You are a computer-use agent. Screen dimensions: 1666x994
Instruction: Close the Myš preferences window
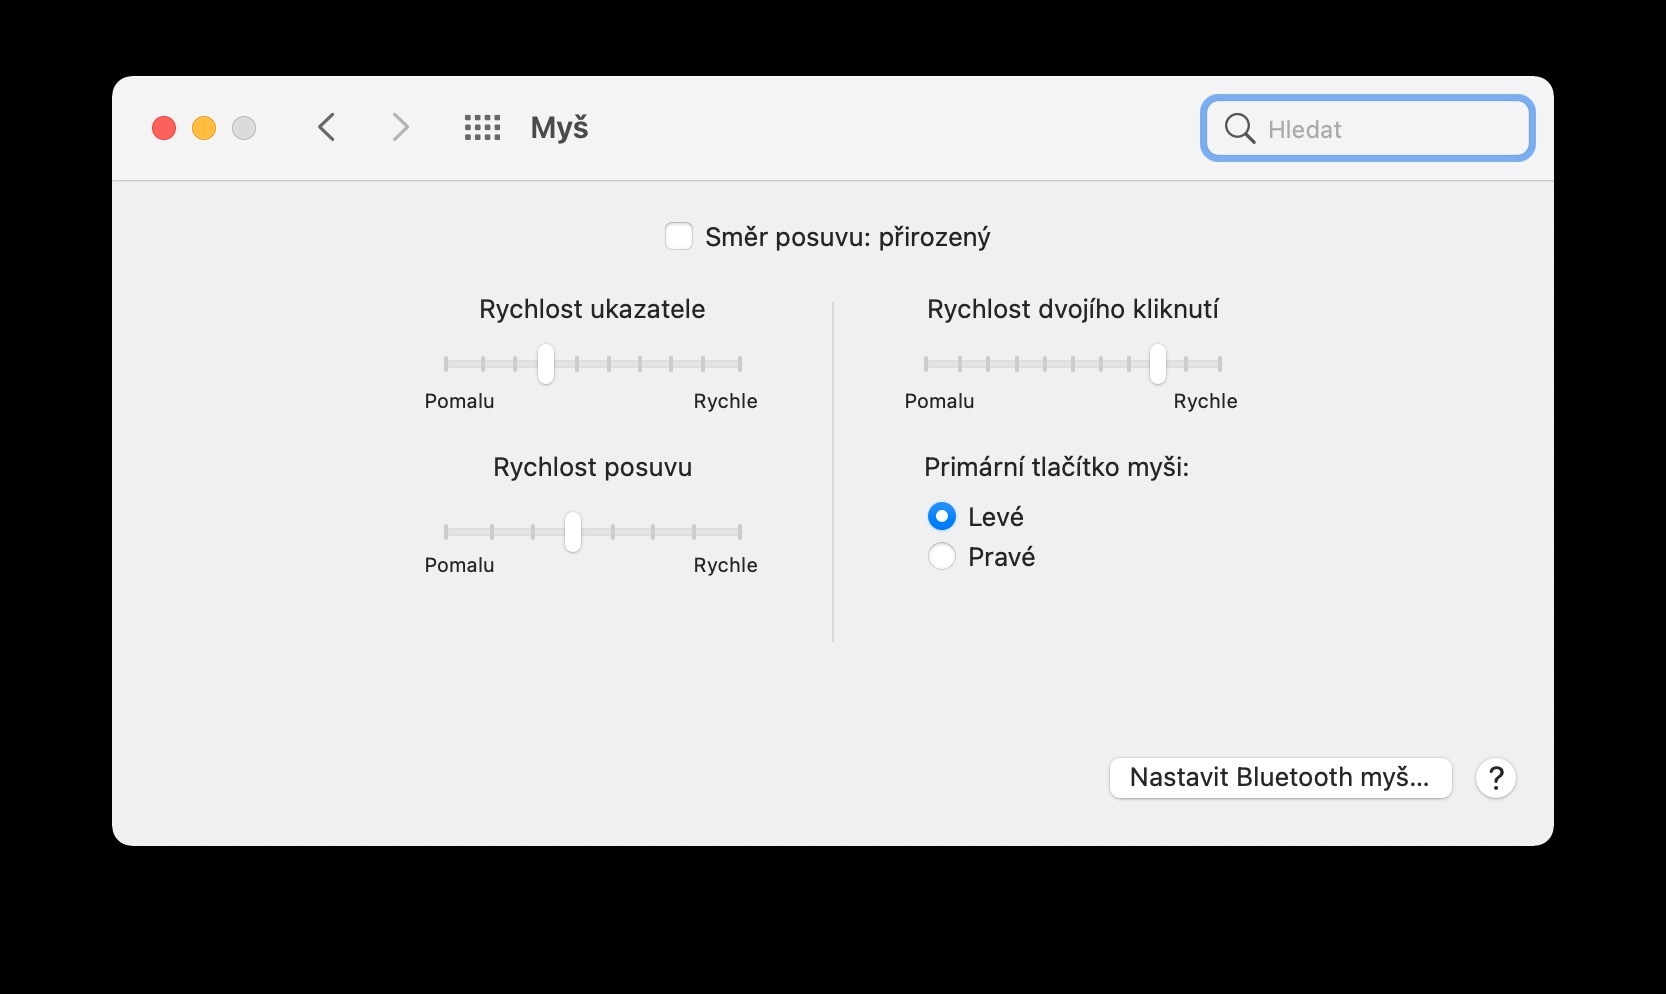(164, 128)
